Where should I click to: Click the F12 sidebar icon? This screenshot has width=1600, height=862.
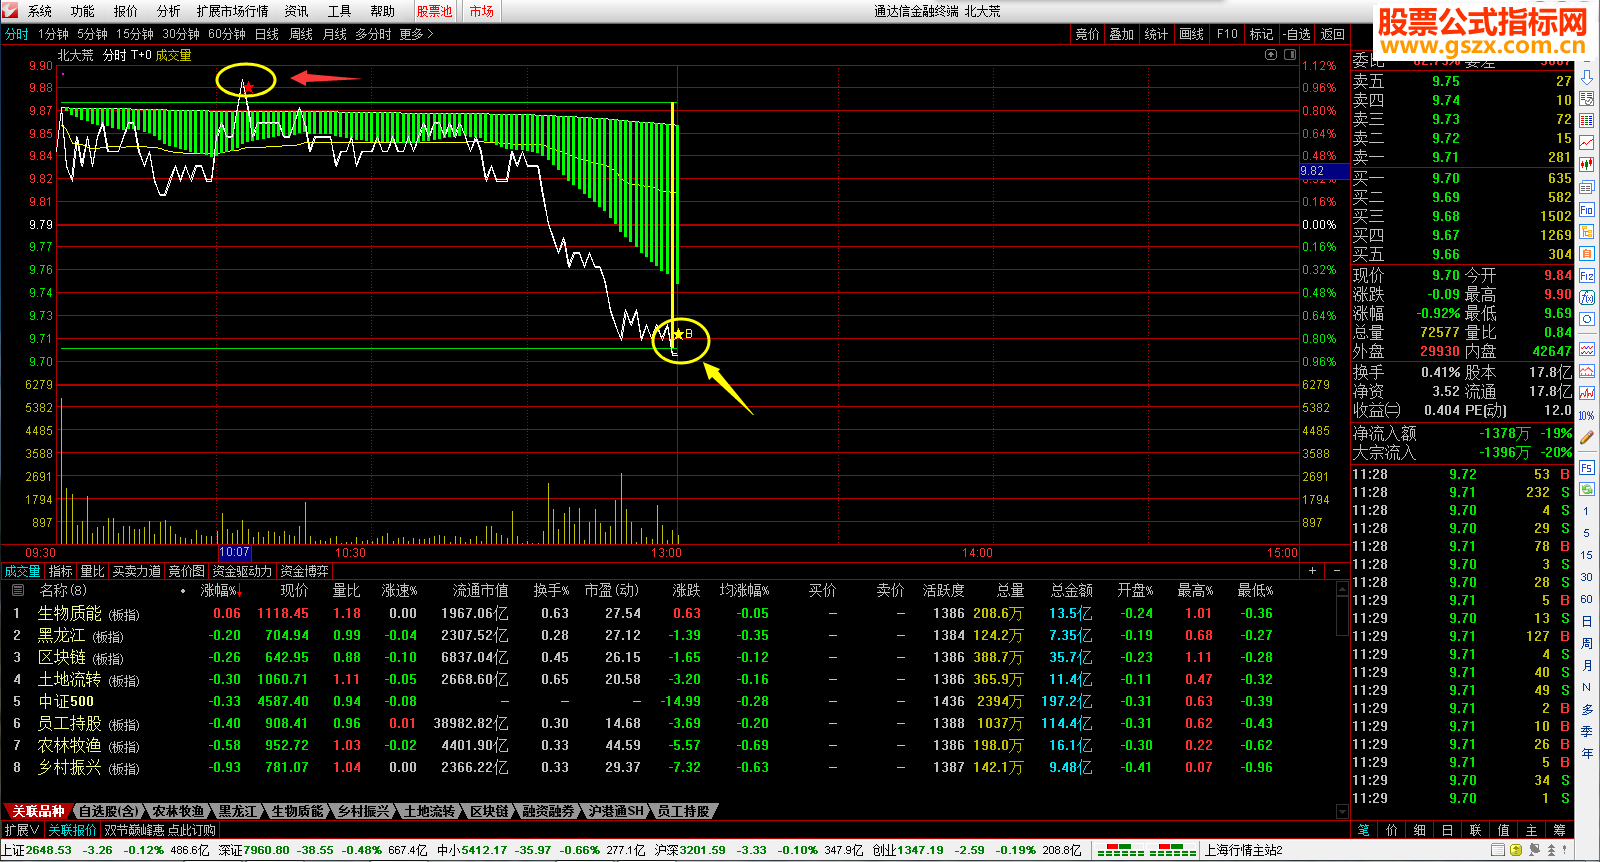[x=1587, y=275]
